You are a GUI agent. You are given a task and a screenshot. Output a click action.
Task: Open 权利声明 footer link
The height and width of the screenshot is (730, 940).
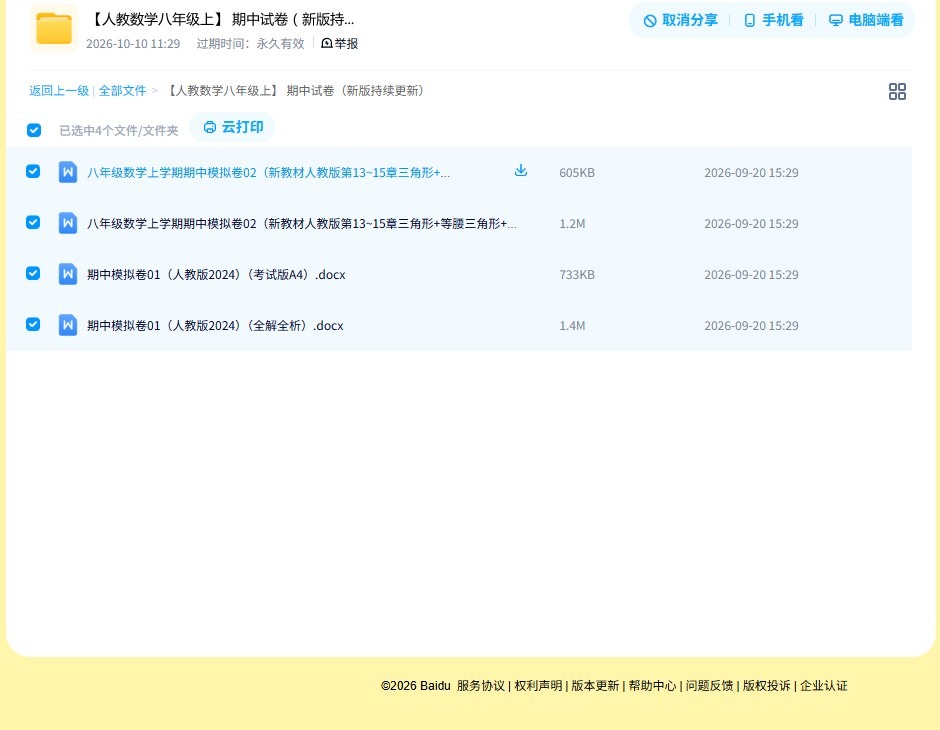click(x=538, y=686)
